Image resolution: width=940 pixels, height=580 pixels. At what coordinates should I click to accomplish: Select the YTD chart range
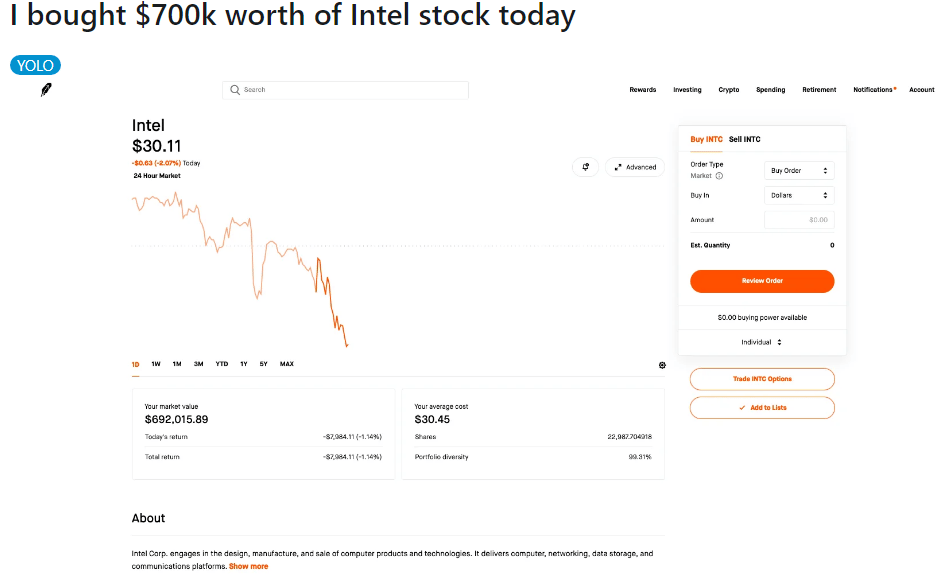coord(222,364)
